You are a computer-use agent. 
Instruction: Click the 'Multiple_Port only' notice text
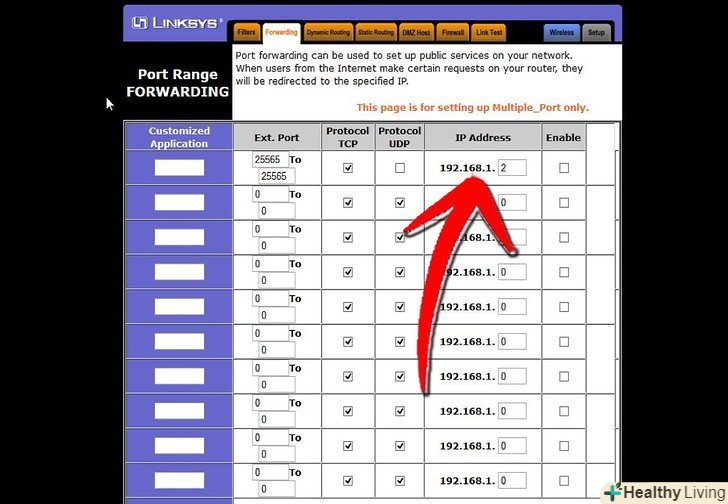(x=473, y=108)
